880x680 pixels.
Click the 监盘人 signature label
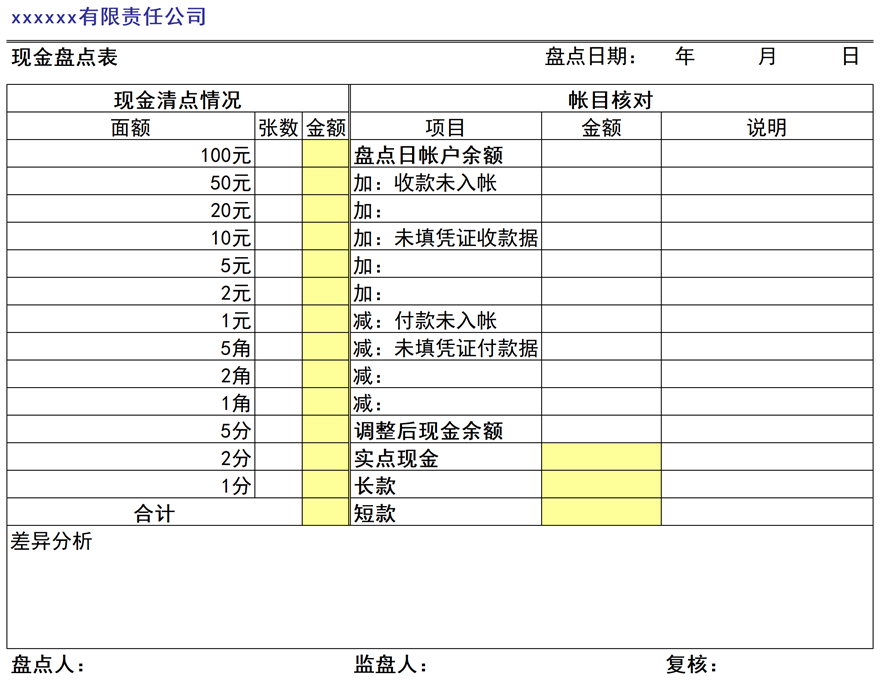point(391,665)
